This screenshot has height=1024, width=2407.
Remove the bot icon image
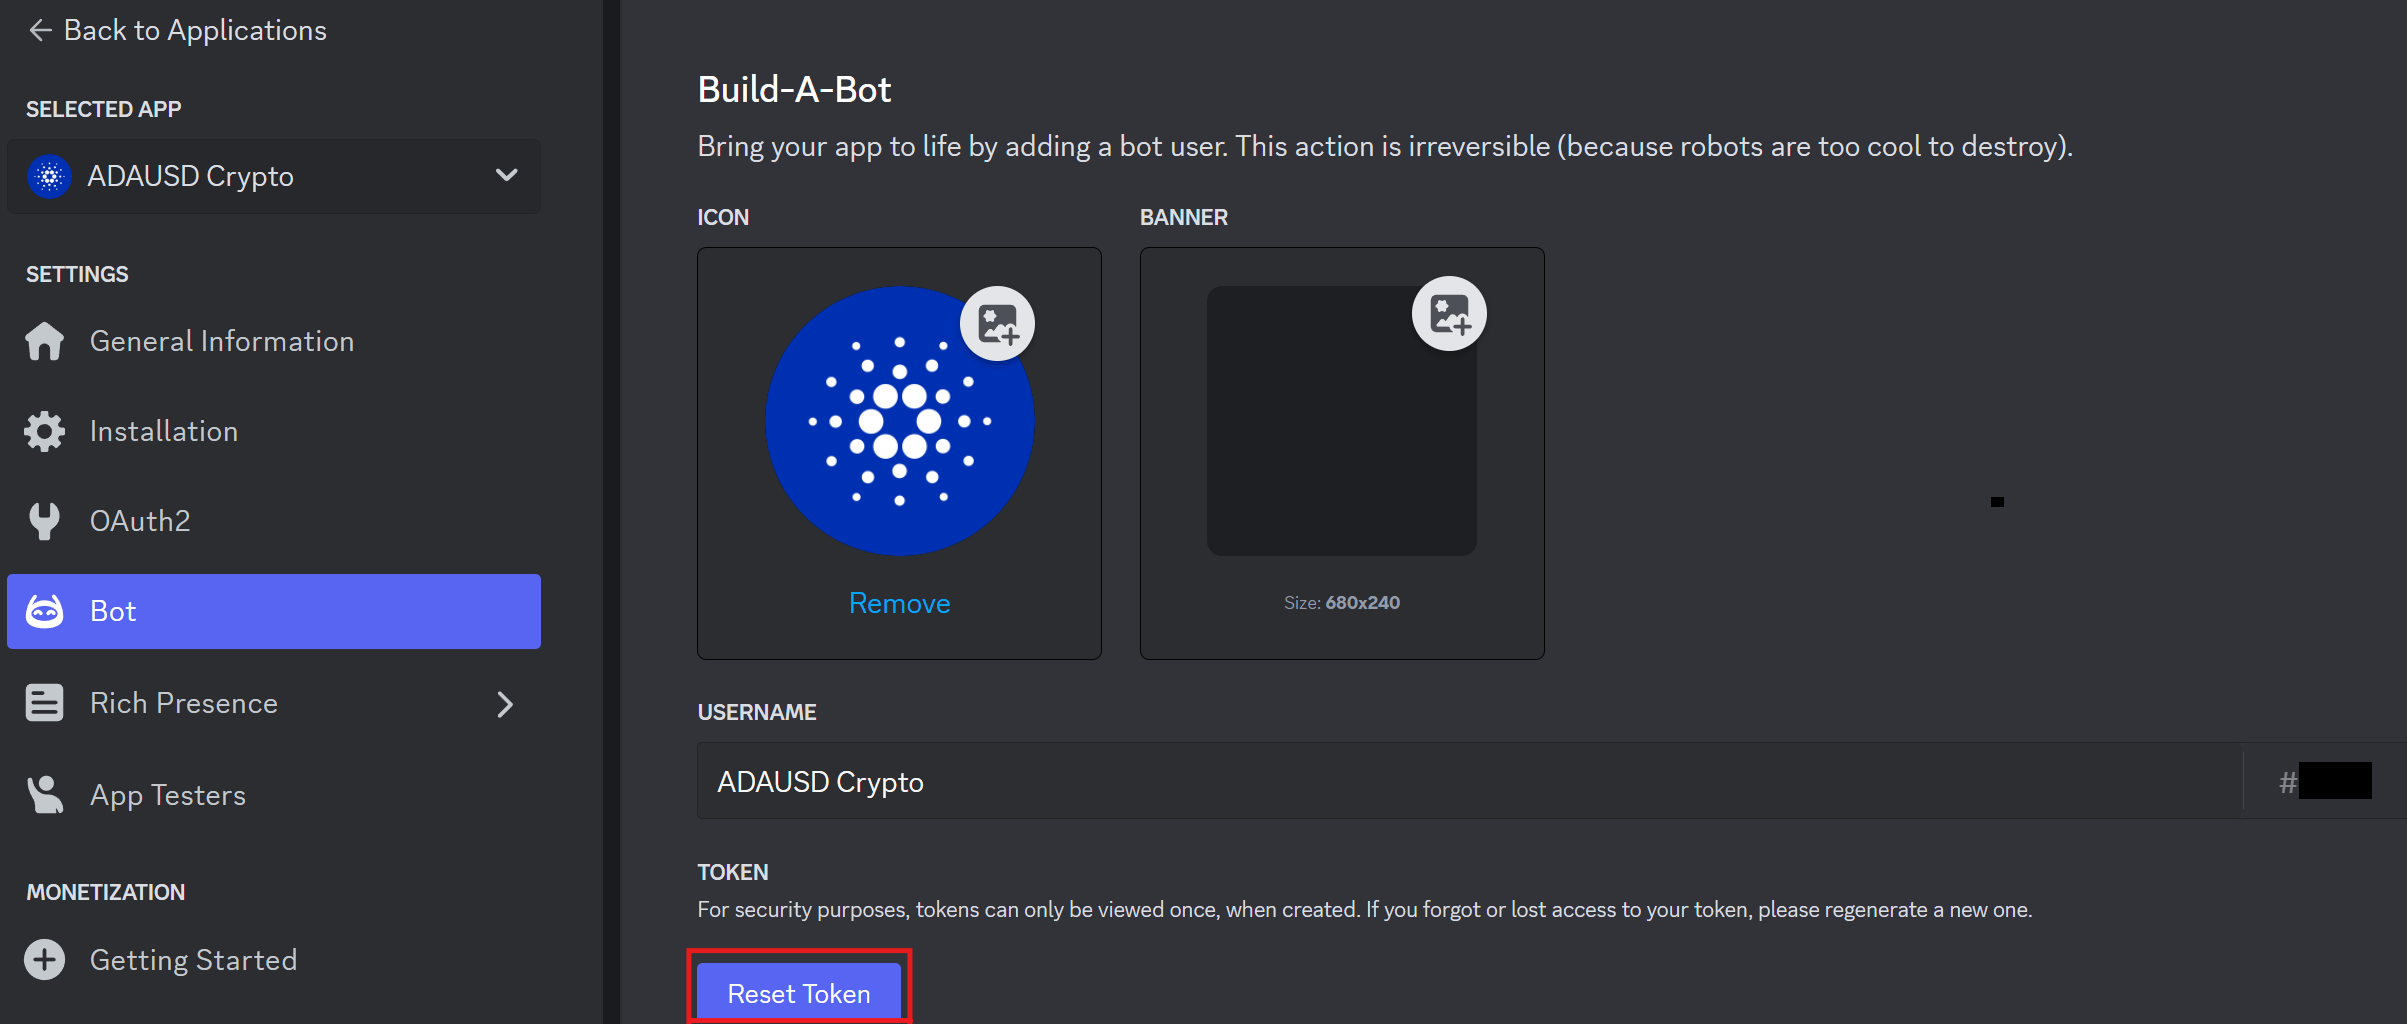(899, 603)
